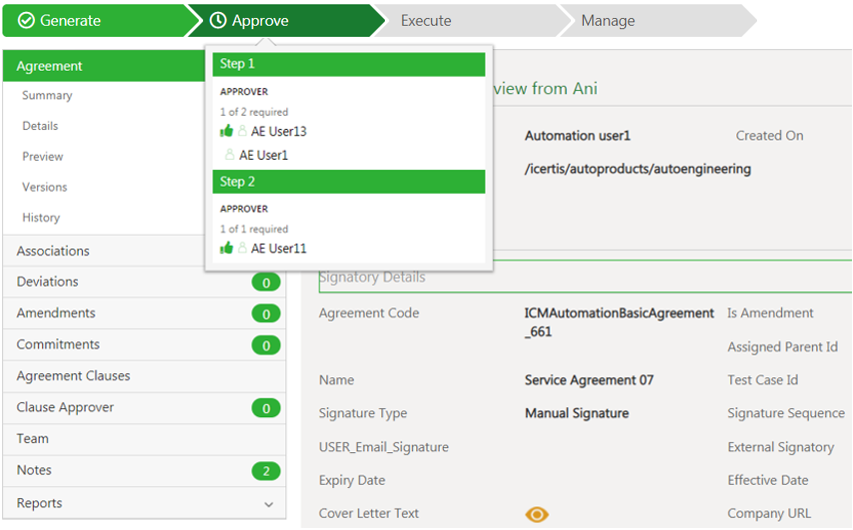Click the clock icon on Approve stage

coord(218,20)
